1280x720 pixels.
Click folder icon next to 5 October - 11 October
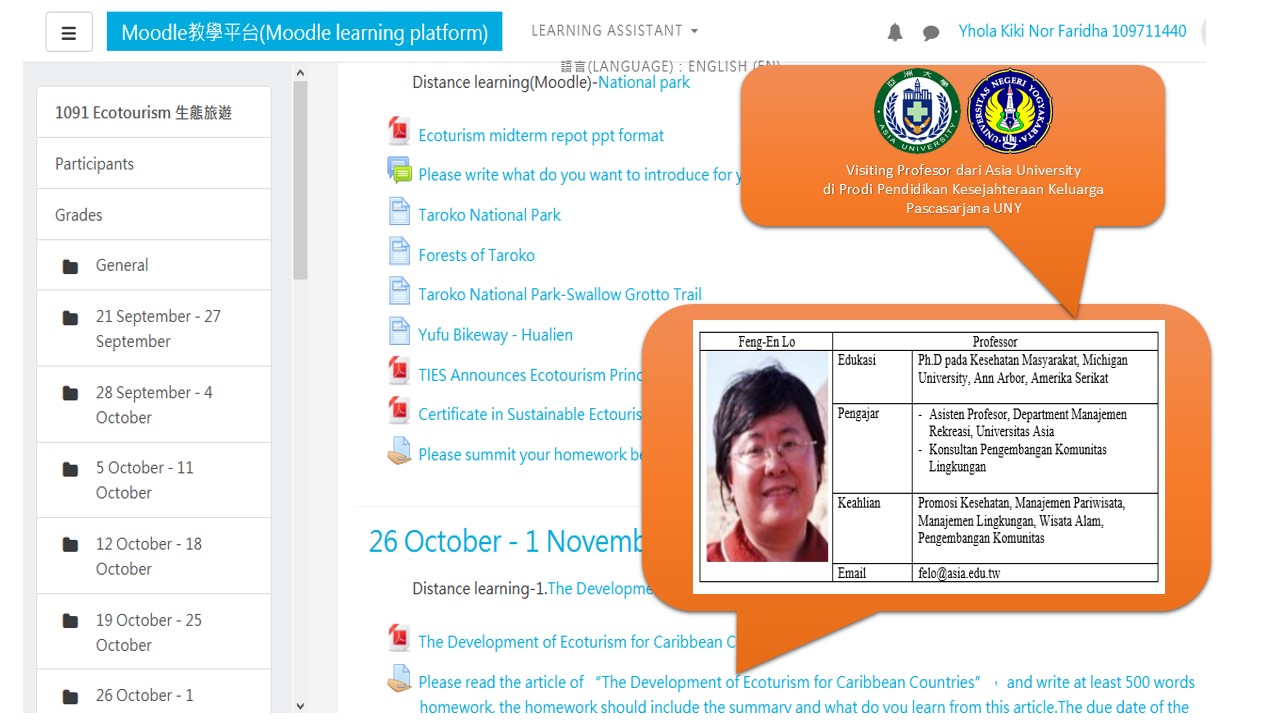(x=70, y=468)
